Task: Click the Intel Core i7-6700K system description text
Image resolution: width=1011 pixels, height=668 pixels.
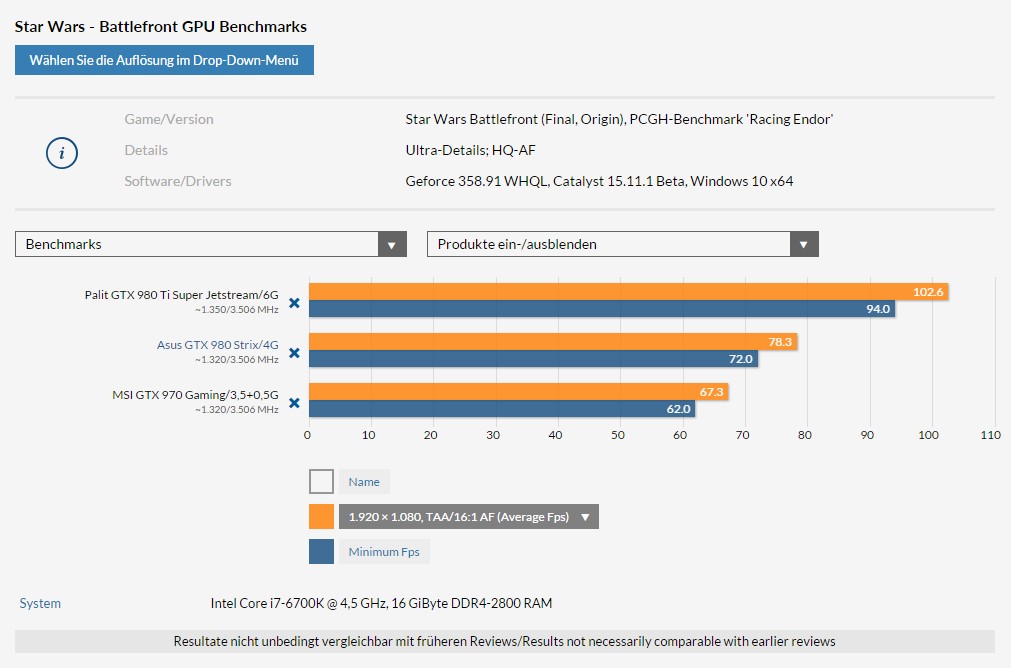Action: click(381, 603)
